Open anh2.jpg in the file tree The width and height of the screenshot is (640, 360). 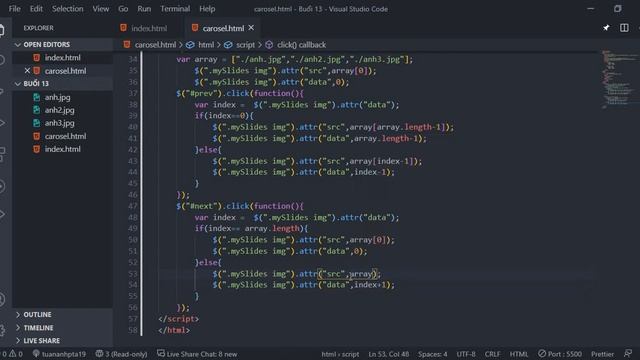pos(60,110)
